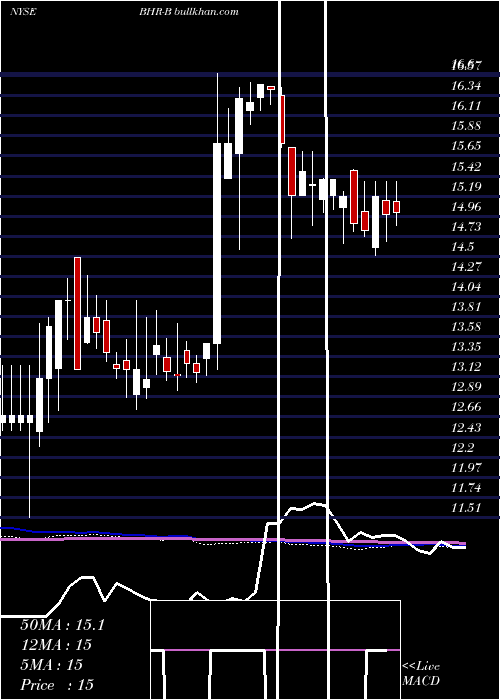This screenshot has height=700, width=500.
Task: Click the 14.5 price axis label
Action: coord(462,247)
